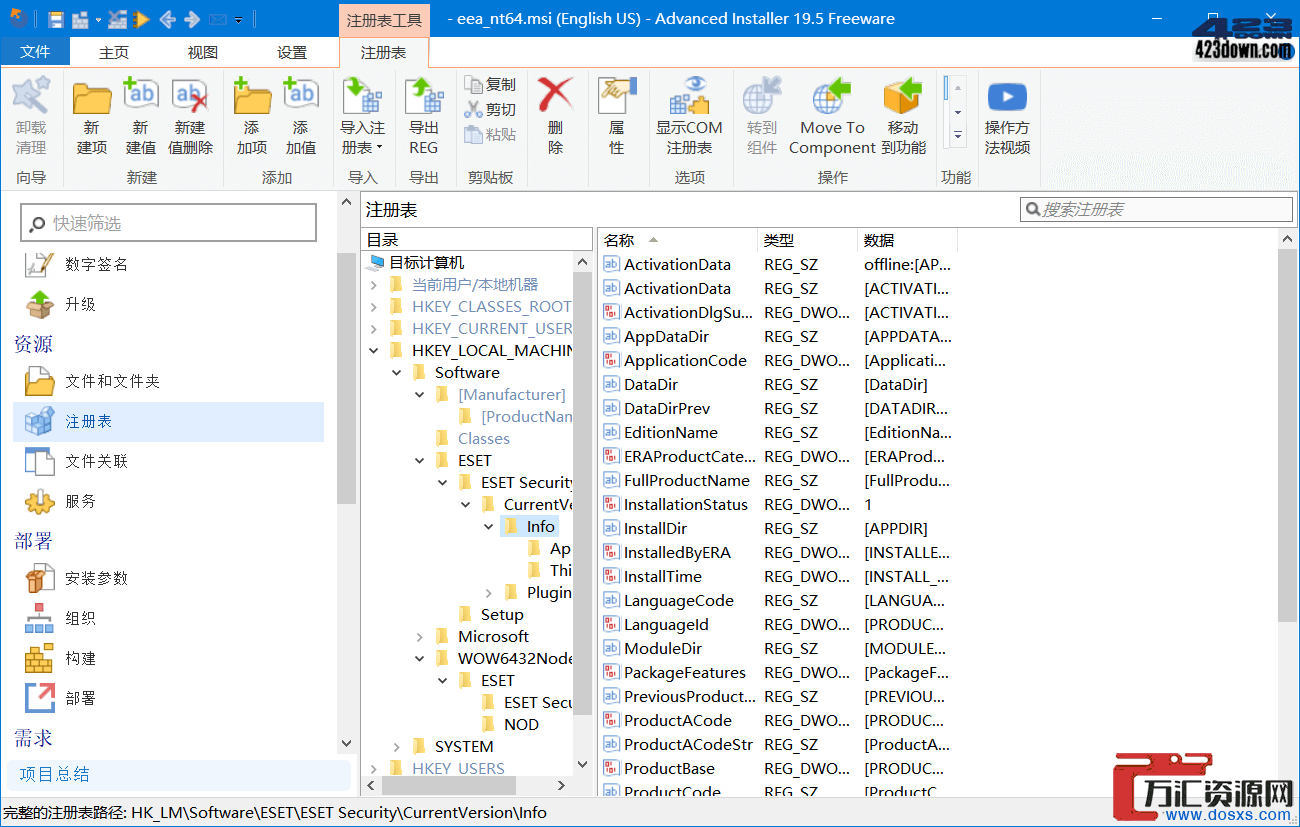Viewport: 1300px width, 827px height.
Task: Click the left sidebar scroll down arrow
Action: coord(346,743)
